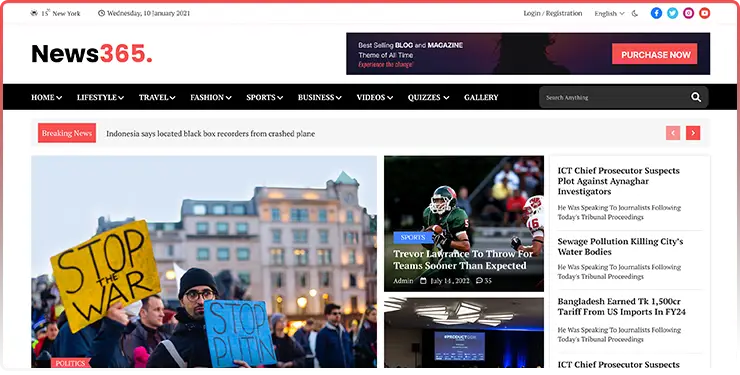The width and height of the screenshot is (740, 375).
Task: Expand the Fashion menu
Action: click(210, 97)
